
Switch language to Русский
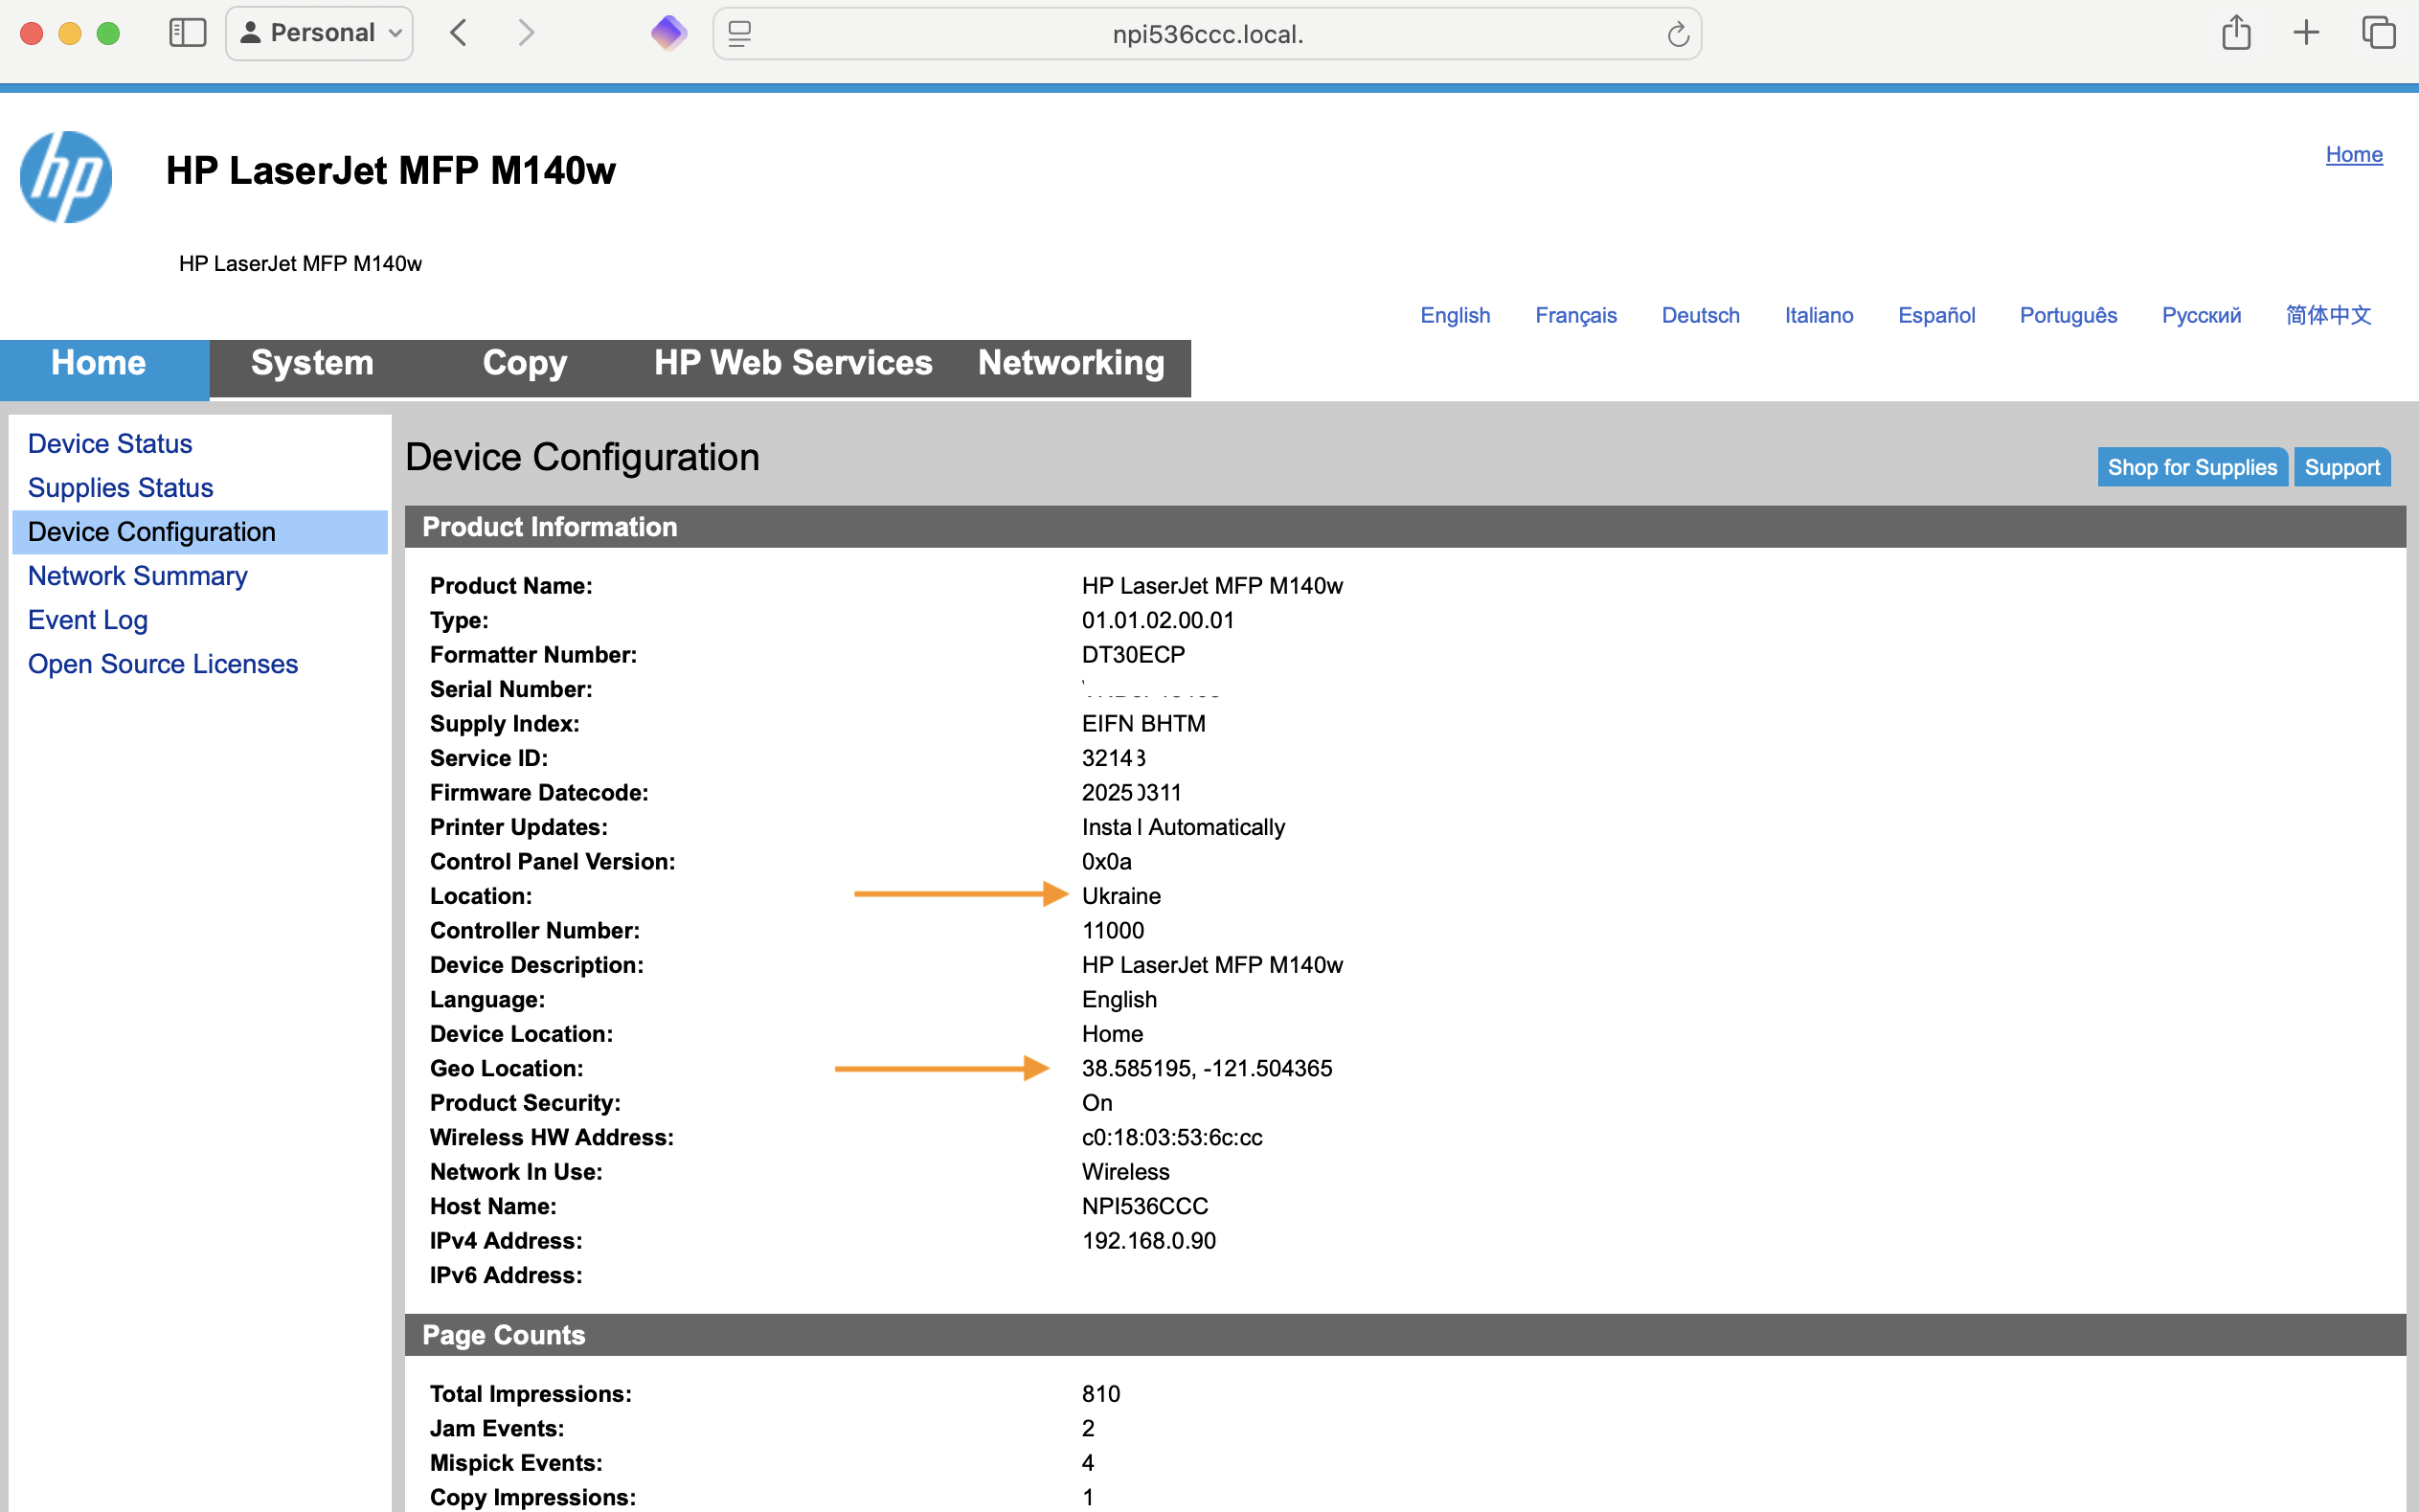2201,315
